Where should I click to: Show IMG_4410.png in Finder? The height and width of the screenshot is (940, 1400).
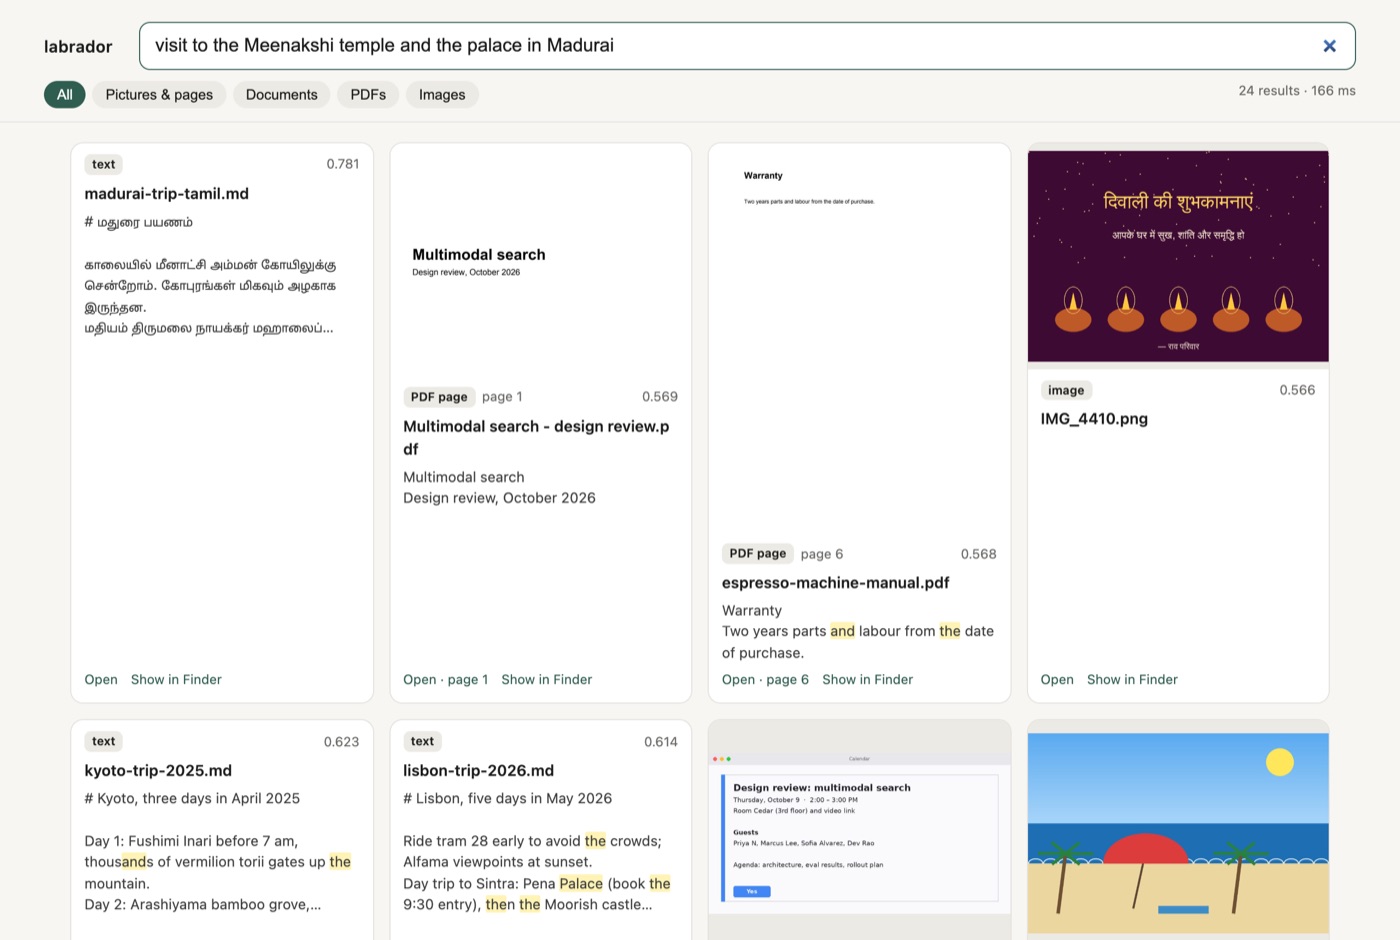1132,680
